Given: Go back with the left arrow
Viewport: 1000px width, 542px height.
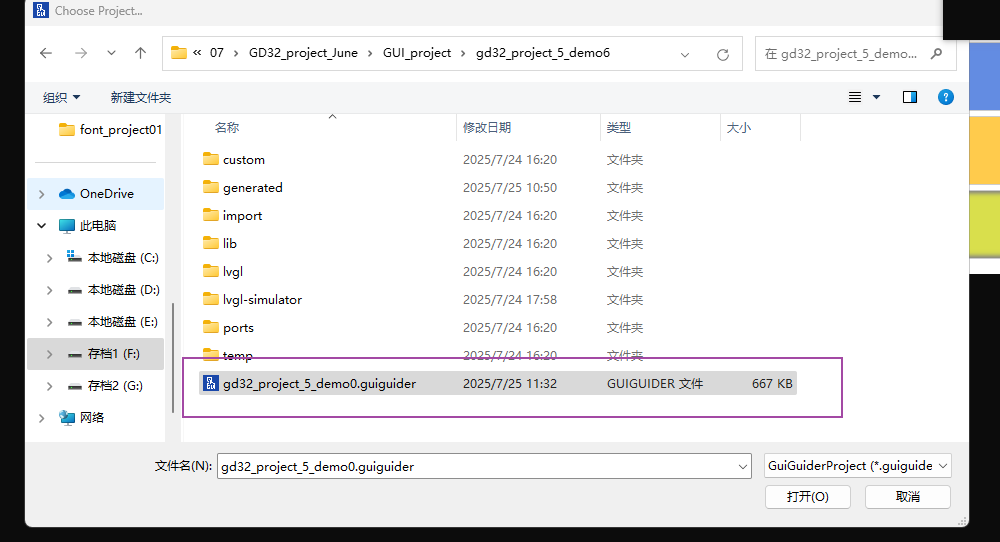Looking at the screenshot, I should 46,54.
